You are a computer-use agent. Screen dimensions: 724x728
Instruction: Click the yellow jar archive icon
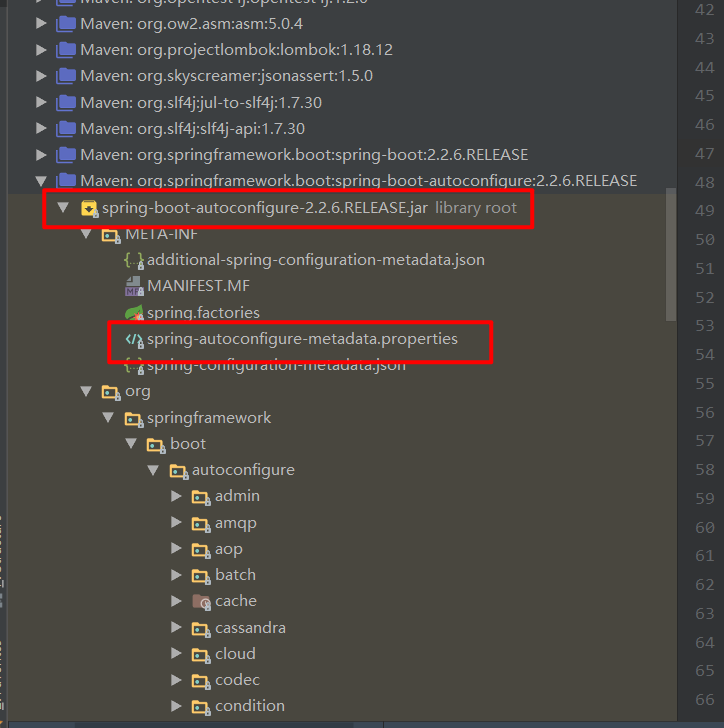(x=89, y=208)
